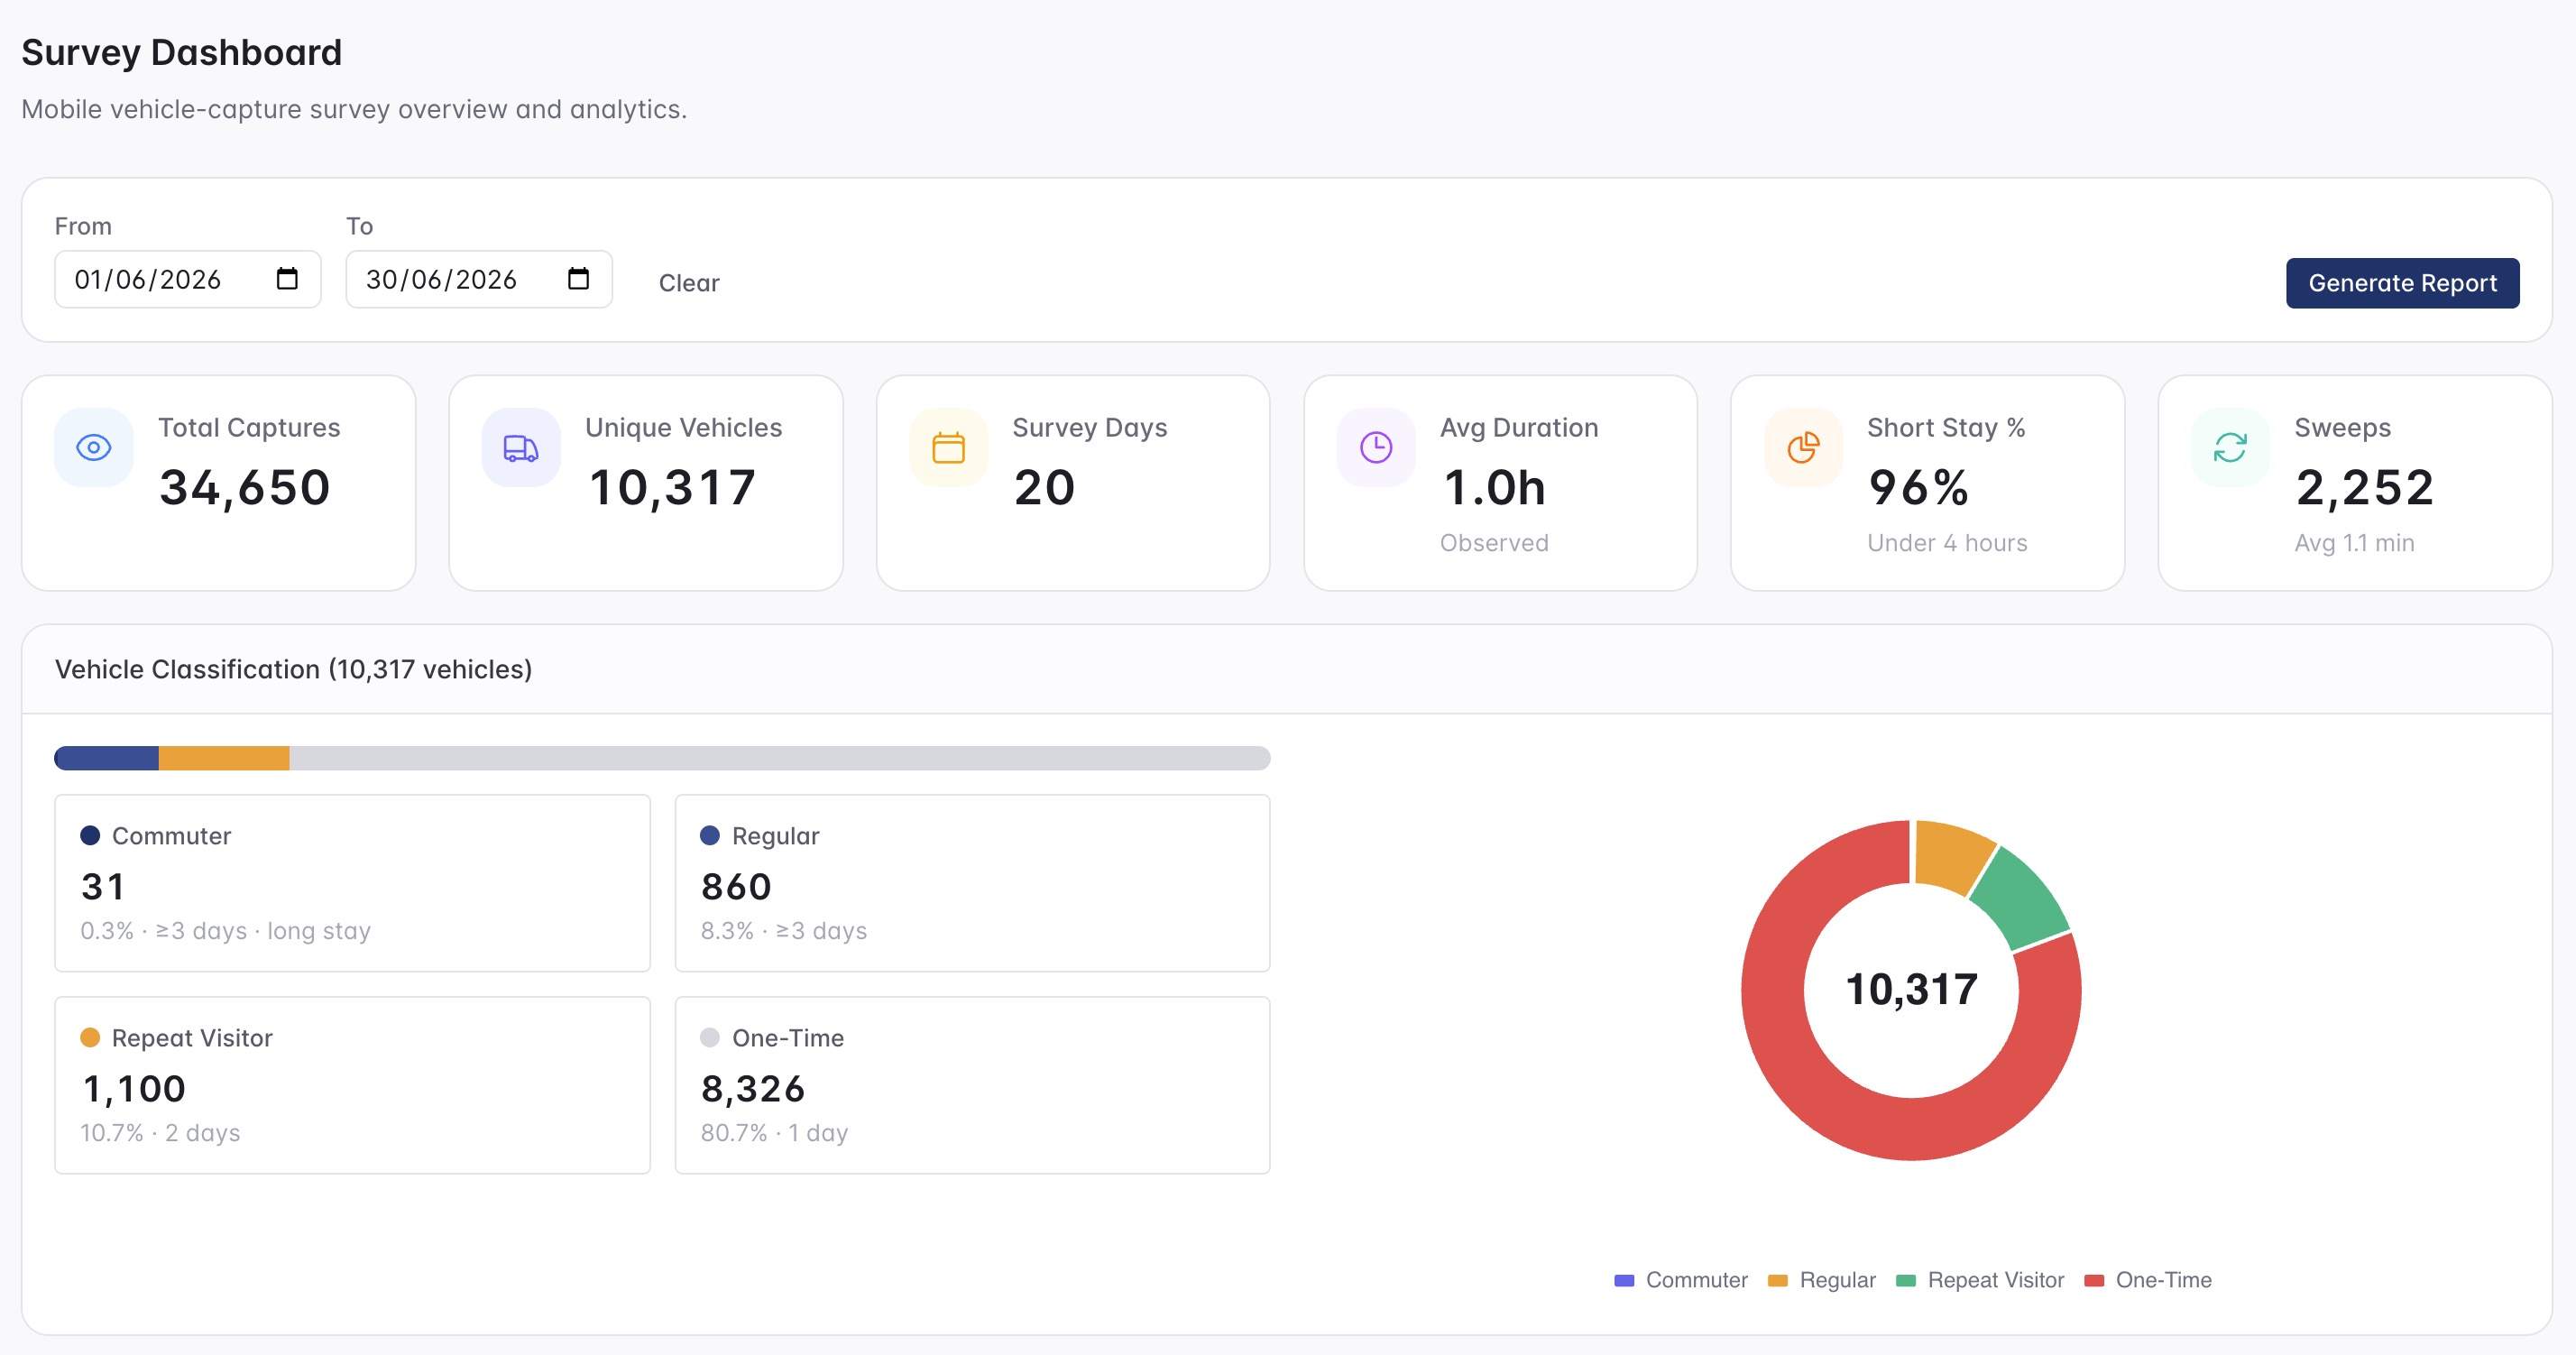Click the pie chart icon on Short Stay card
The image size is (2576, 1355).
point(1803,447)
